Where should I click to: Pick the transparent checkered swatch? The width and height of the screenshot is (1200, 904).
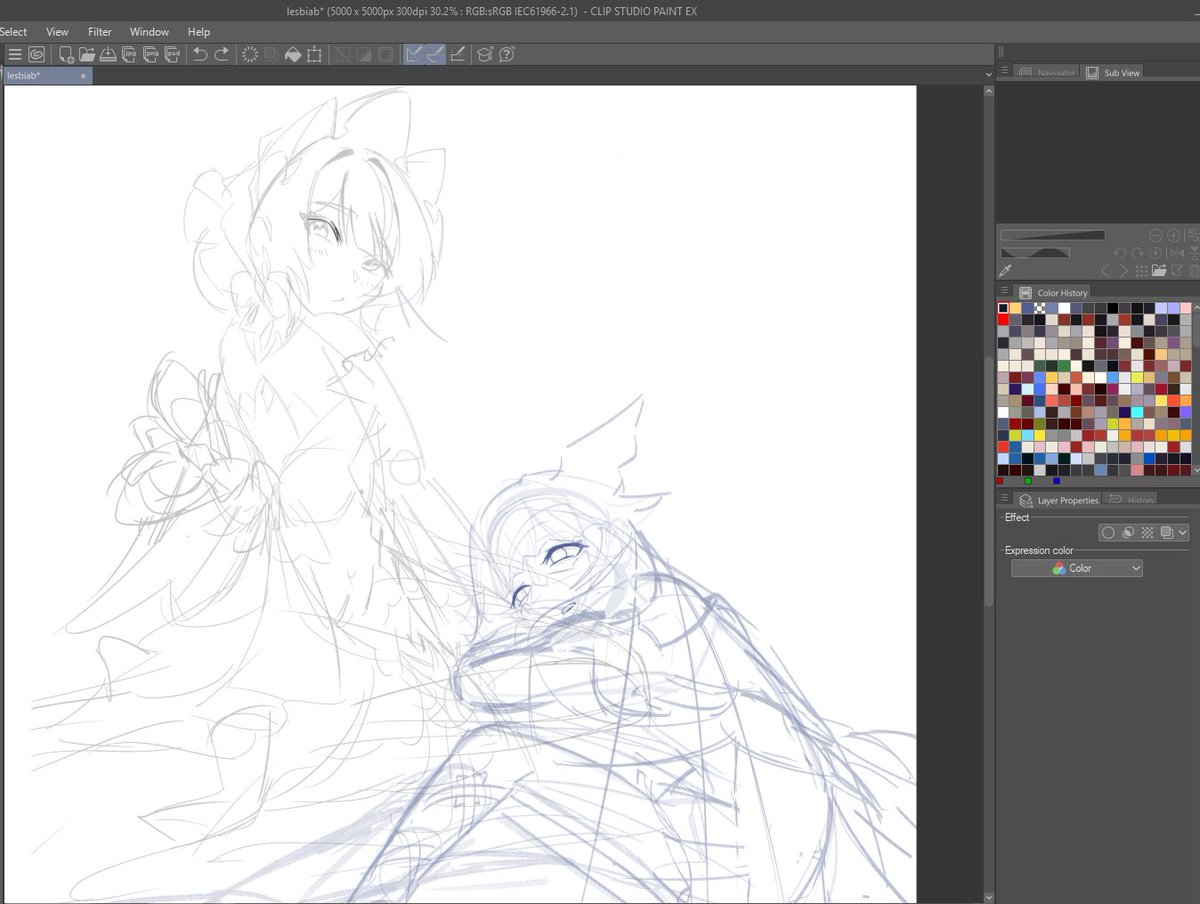(1040, 308)
